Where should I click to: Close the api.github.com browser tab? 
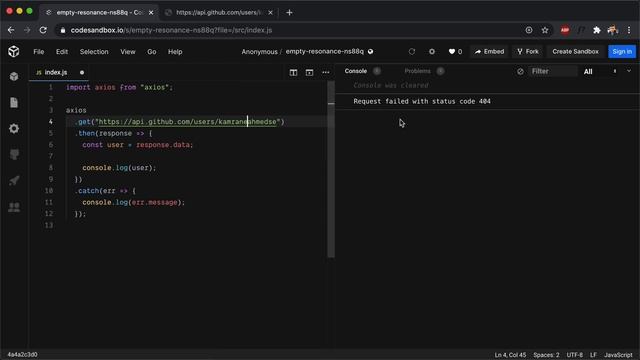(270, 13)
